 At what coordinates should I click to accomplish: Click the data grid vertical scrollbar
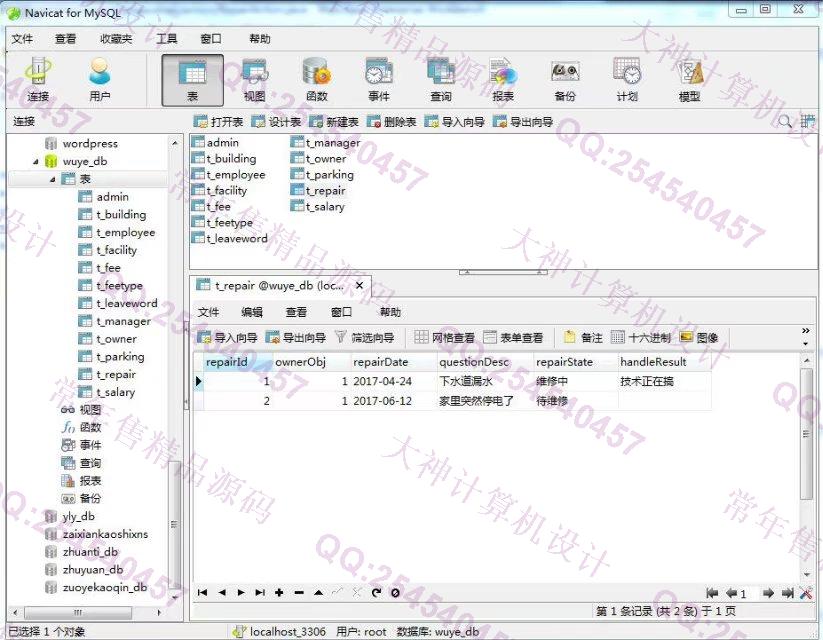click(x=806, y=434)
